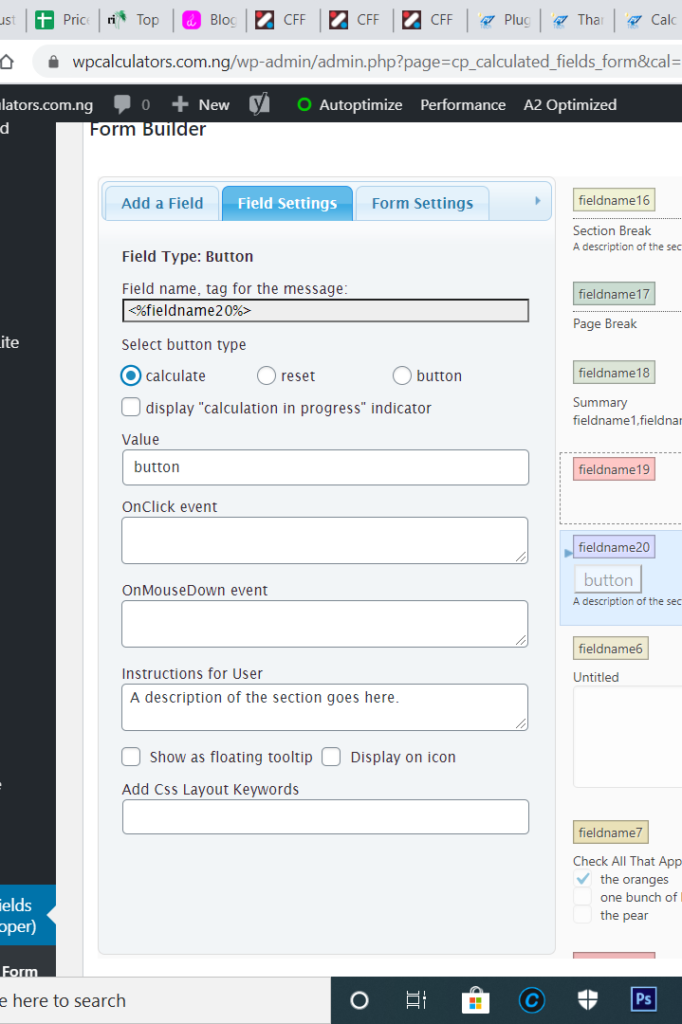The image size is (682, 1024).
Task: Uncheck the oranges option in preview
Action: click(583, 879)
